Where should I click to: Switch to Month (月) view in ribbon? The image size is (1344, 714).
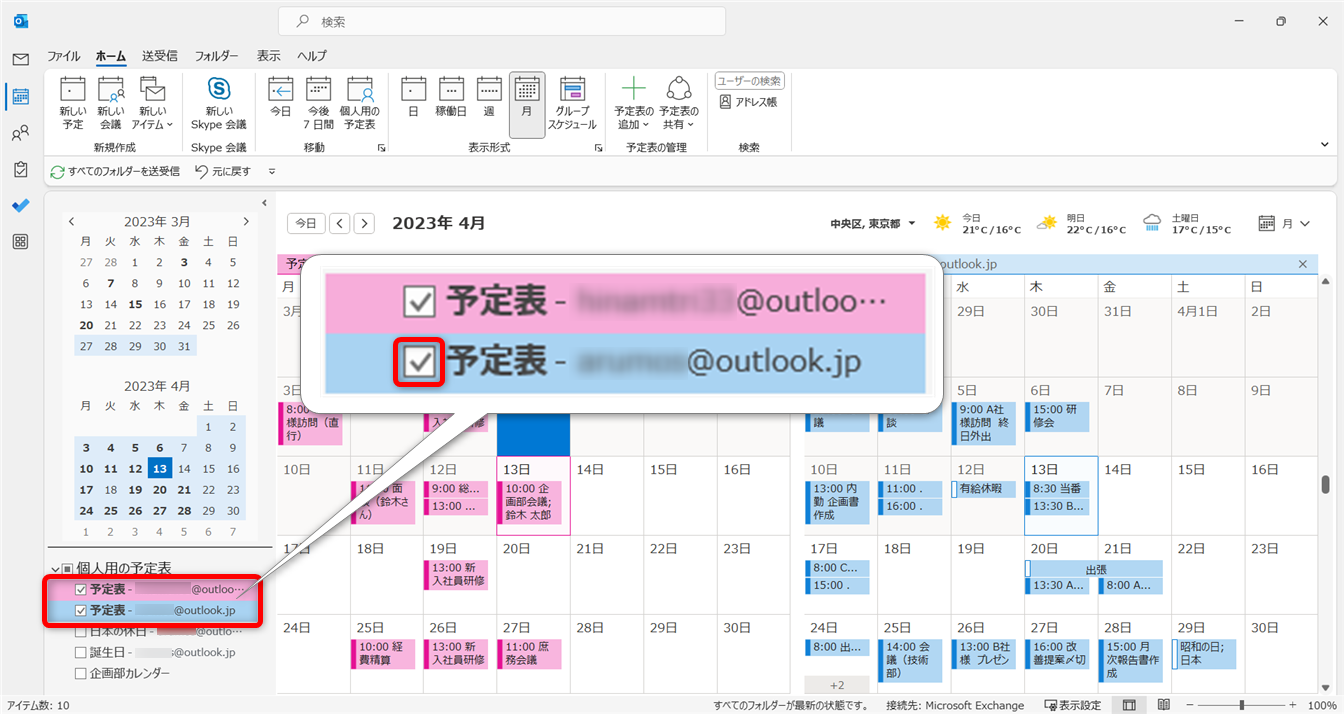pyautogui.click(x=527, y=104)
